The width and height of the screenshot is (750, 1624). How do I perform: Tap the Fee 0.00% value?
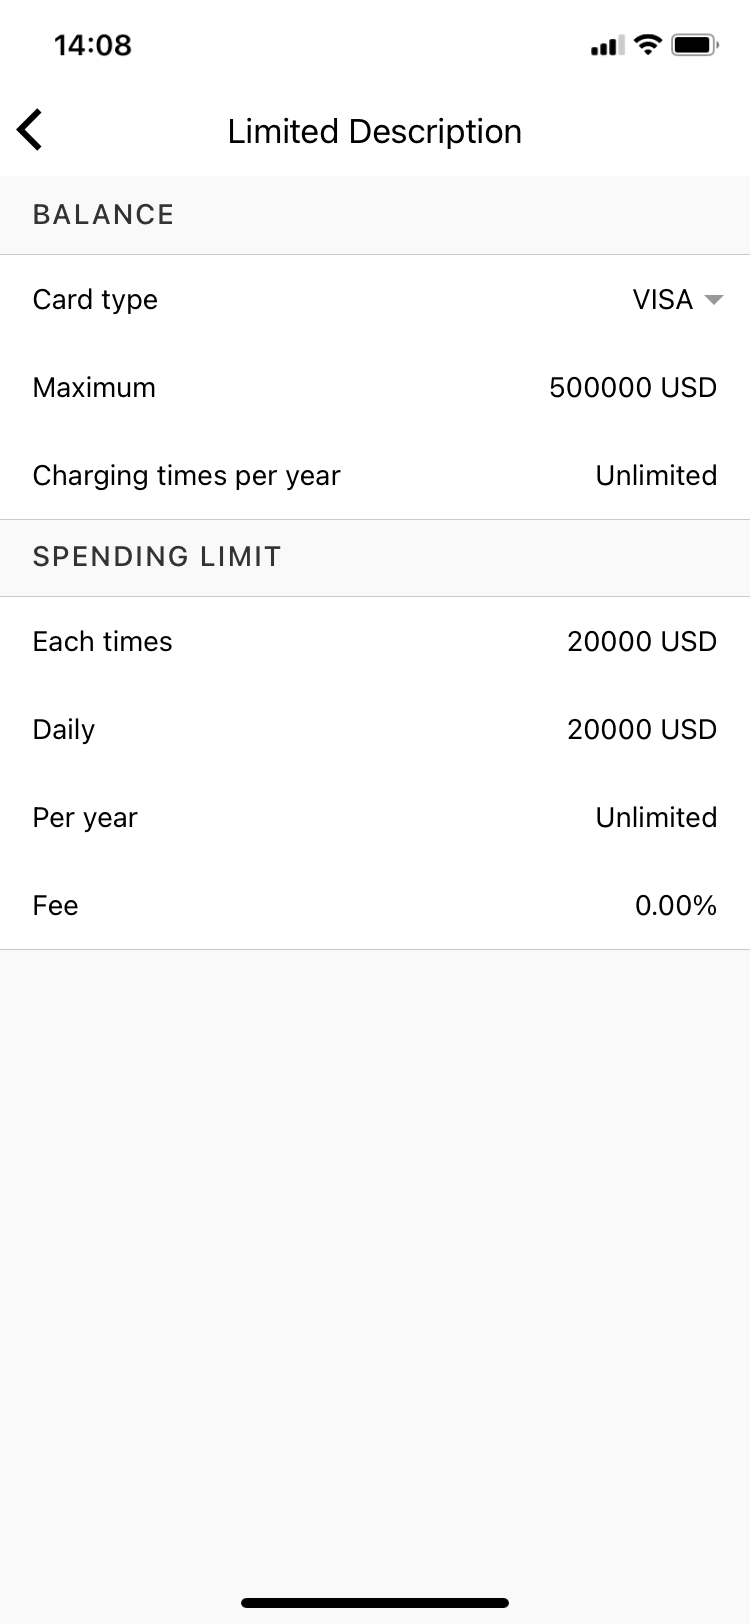click(x=675, y=906)
